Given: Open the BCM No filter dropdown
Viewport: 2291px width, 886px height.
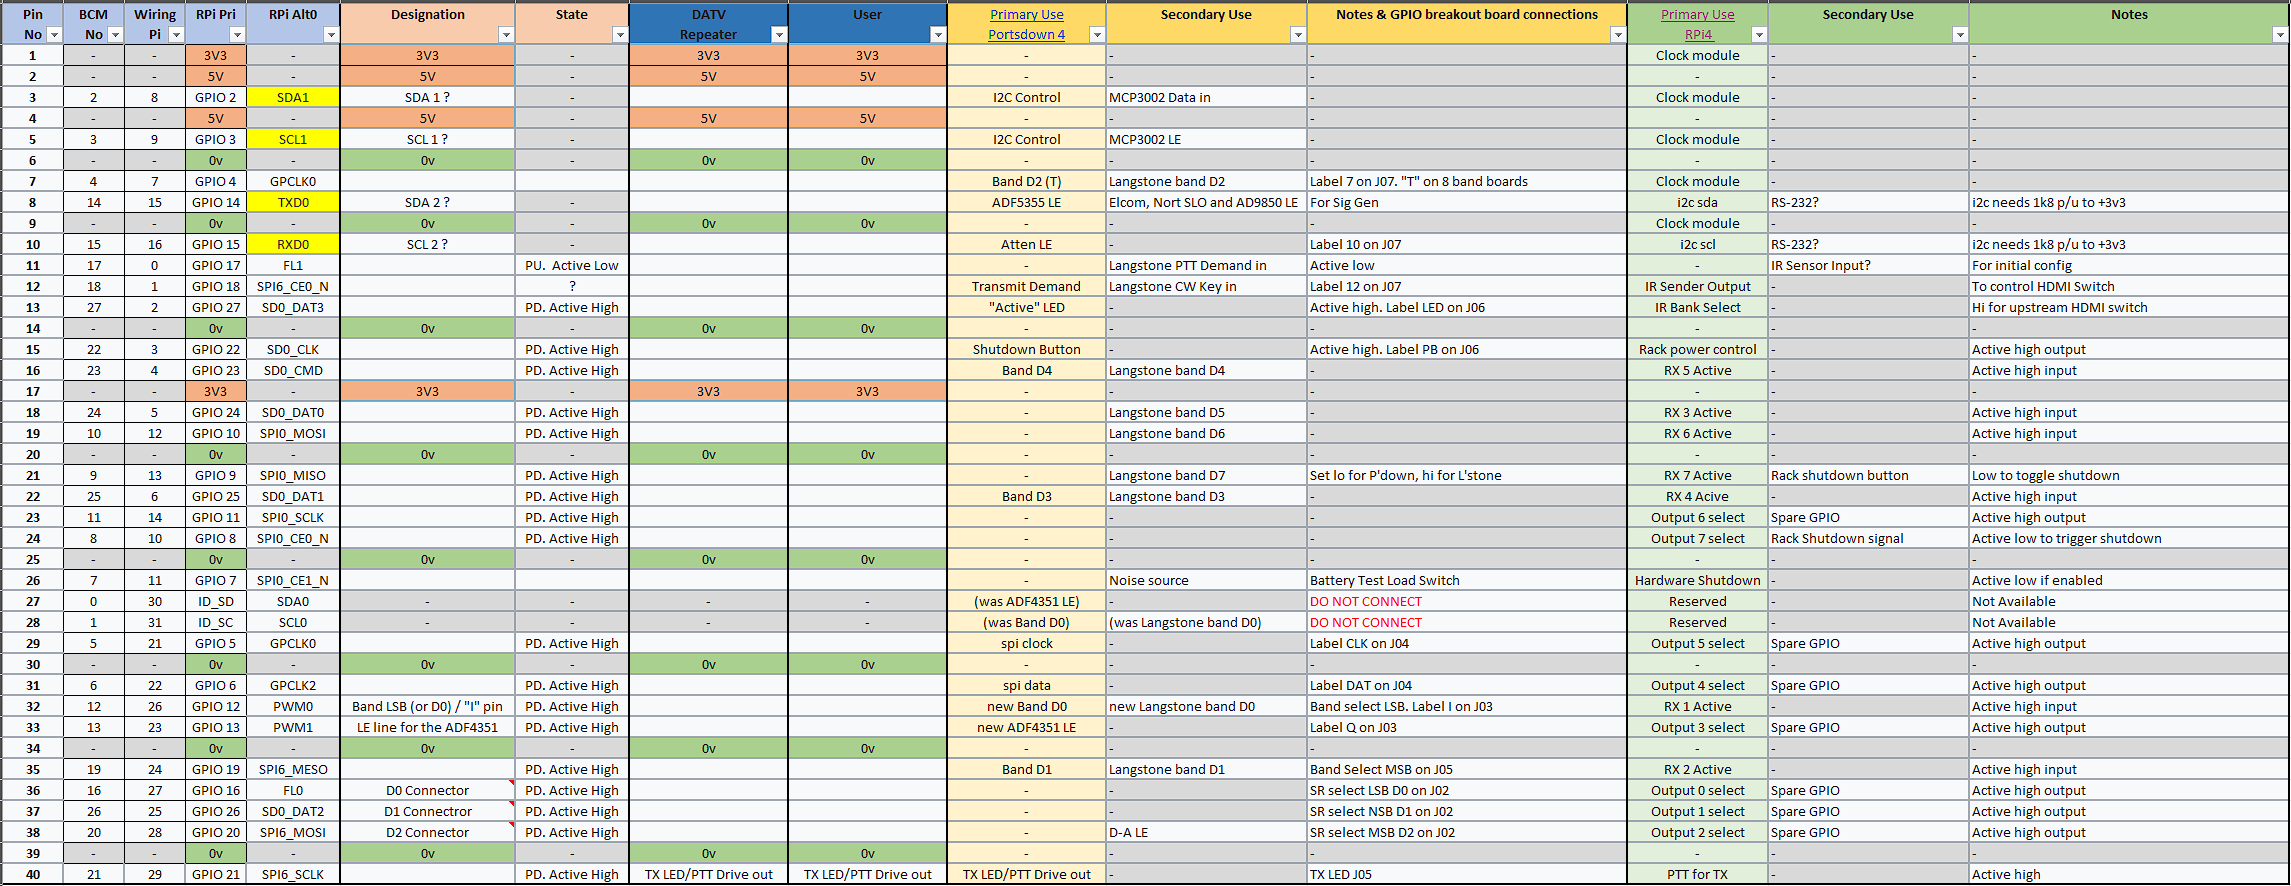Looking at the screenshot, I should coord(115,35).
